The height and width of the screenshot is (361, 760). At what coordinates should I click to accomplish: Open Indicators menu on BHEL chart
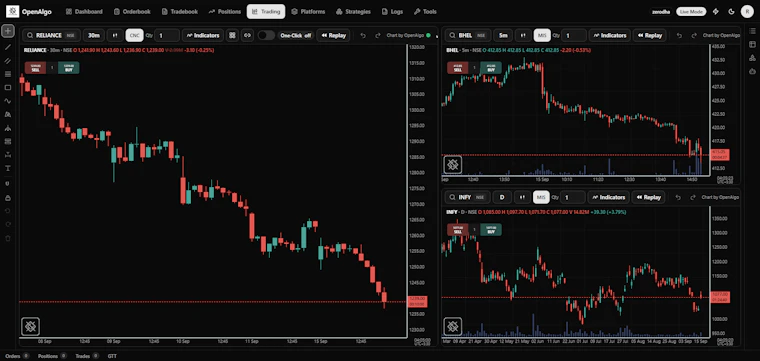point(609,35)
